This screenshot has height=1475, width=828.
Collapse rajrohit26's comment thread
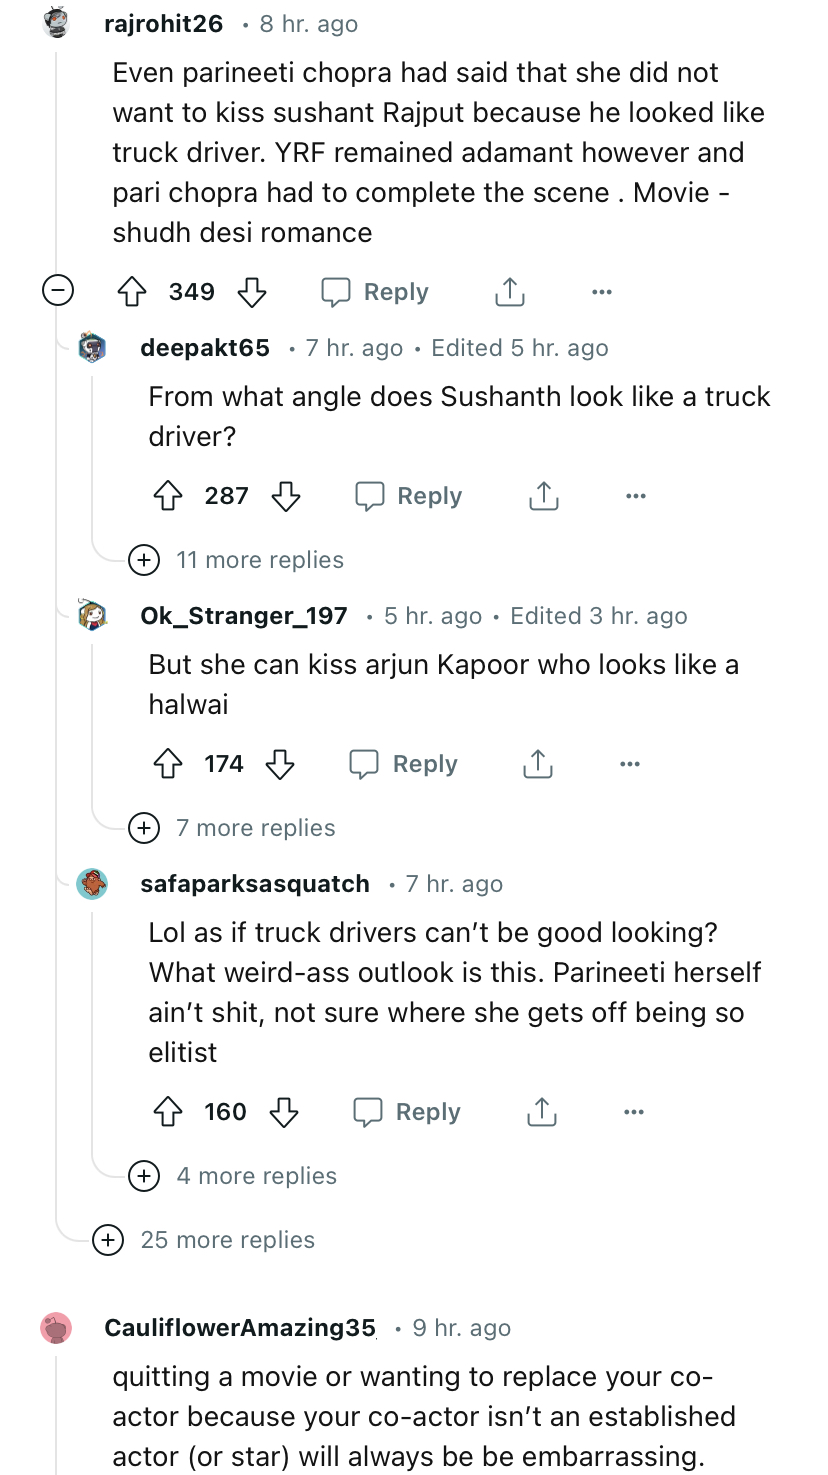(57, 292)
